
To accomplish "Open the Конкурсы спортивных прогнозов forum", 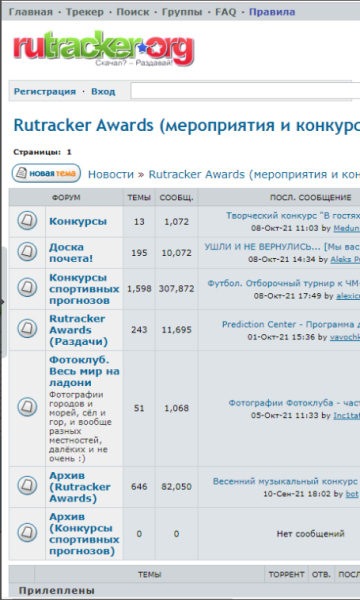I will (x=84, y=289).
